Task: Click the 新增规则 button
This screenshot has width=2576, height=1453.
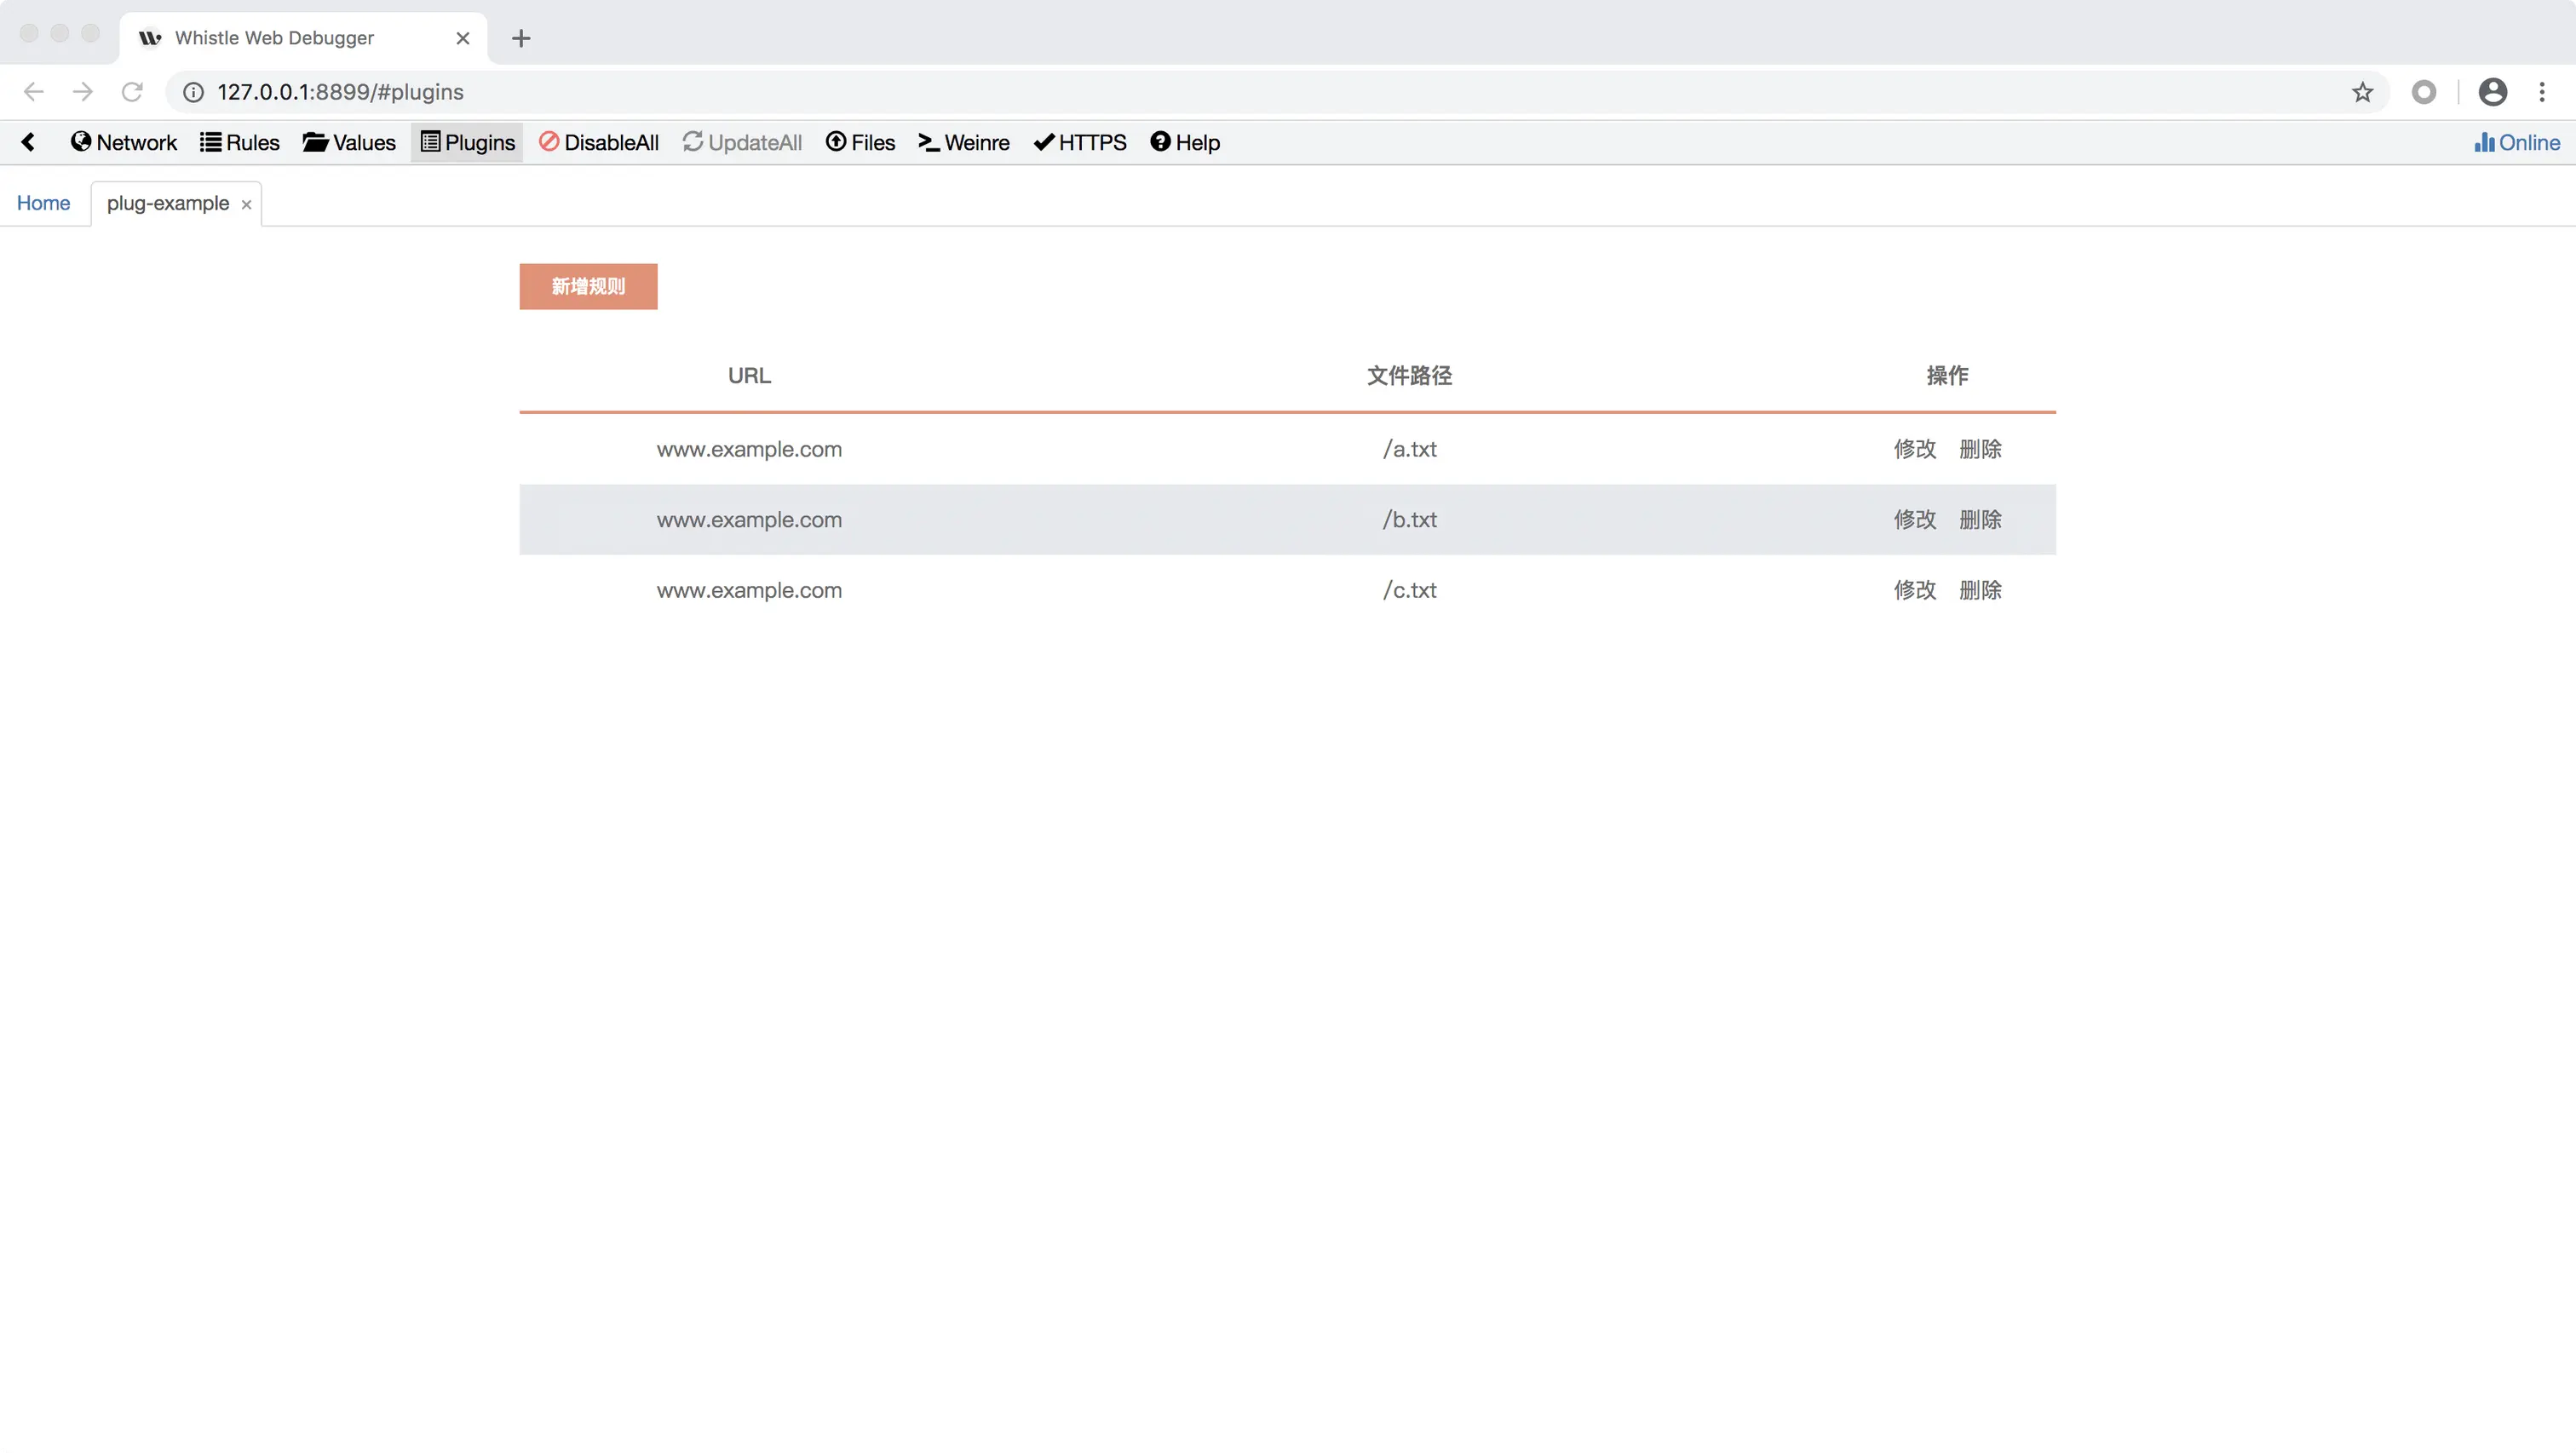Action: tap(588, 286)
